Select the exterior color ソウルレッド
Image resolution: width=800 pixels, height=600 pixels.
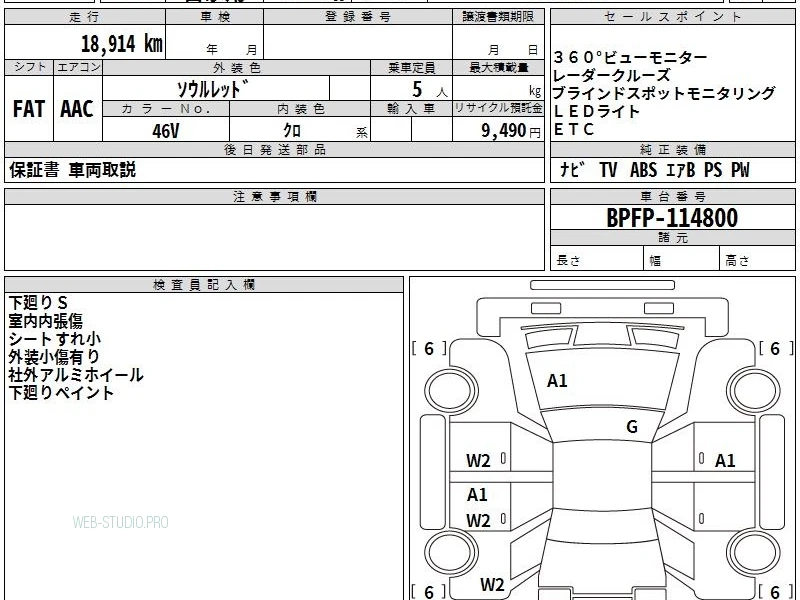pyautogui.click(x=213, y=89)
